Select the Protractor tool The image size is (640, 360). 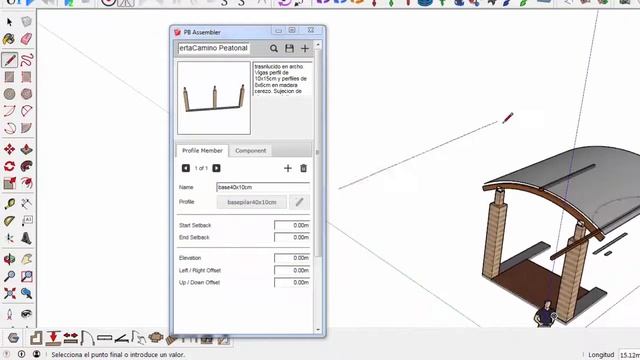tap(9, 221)
